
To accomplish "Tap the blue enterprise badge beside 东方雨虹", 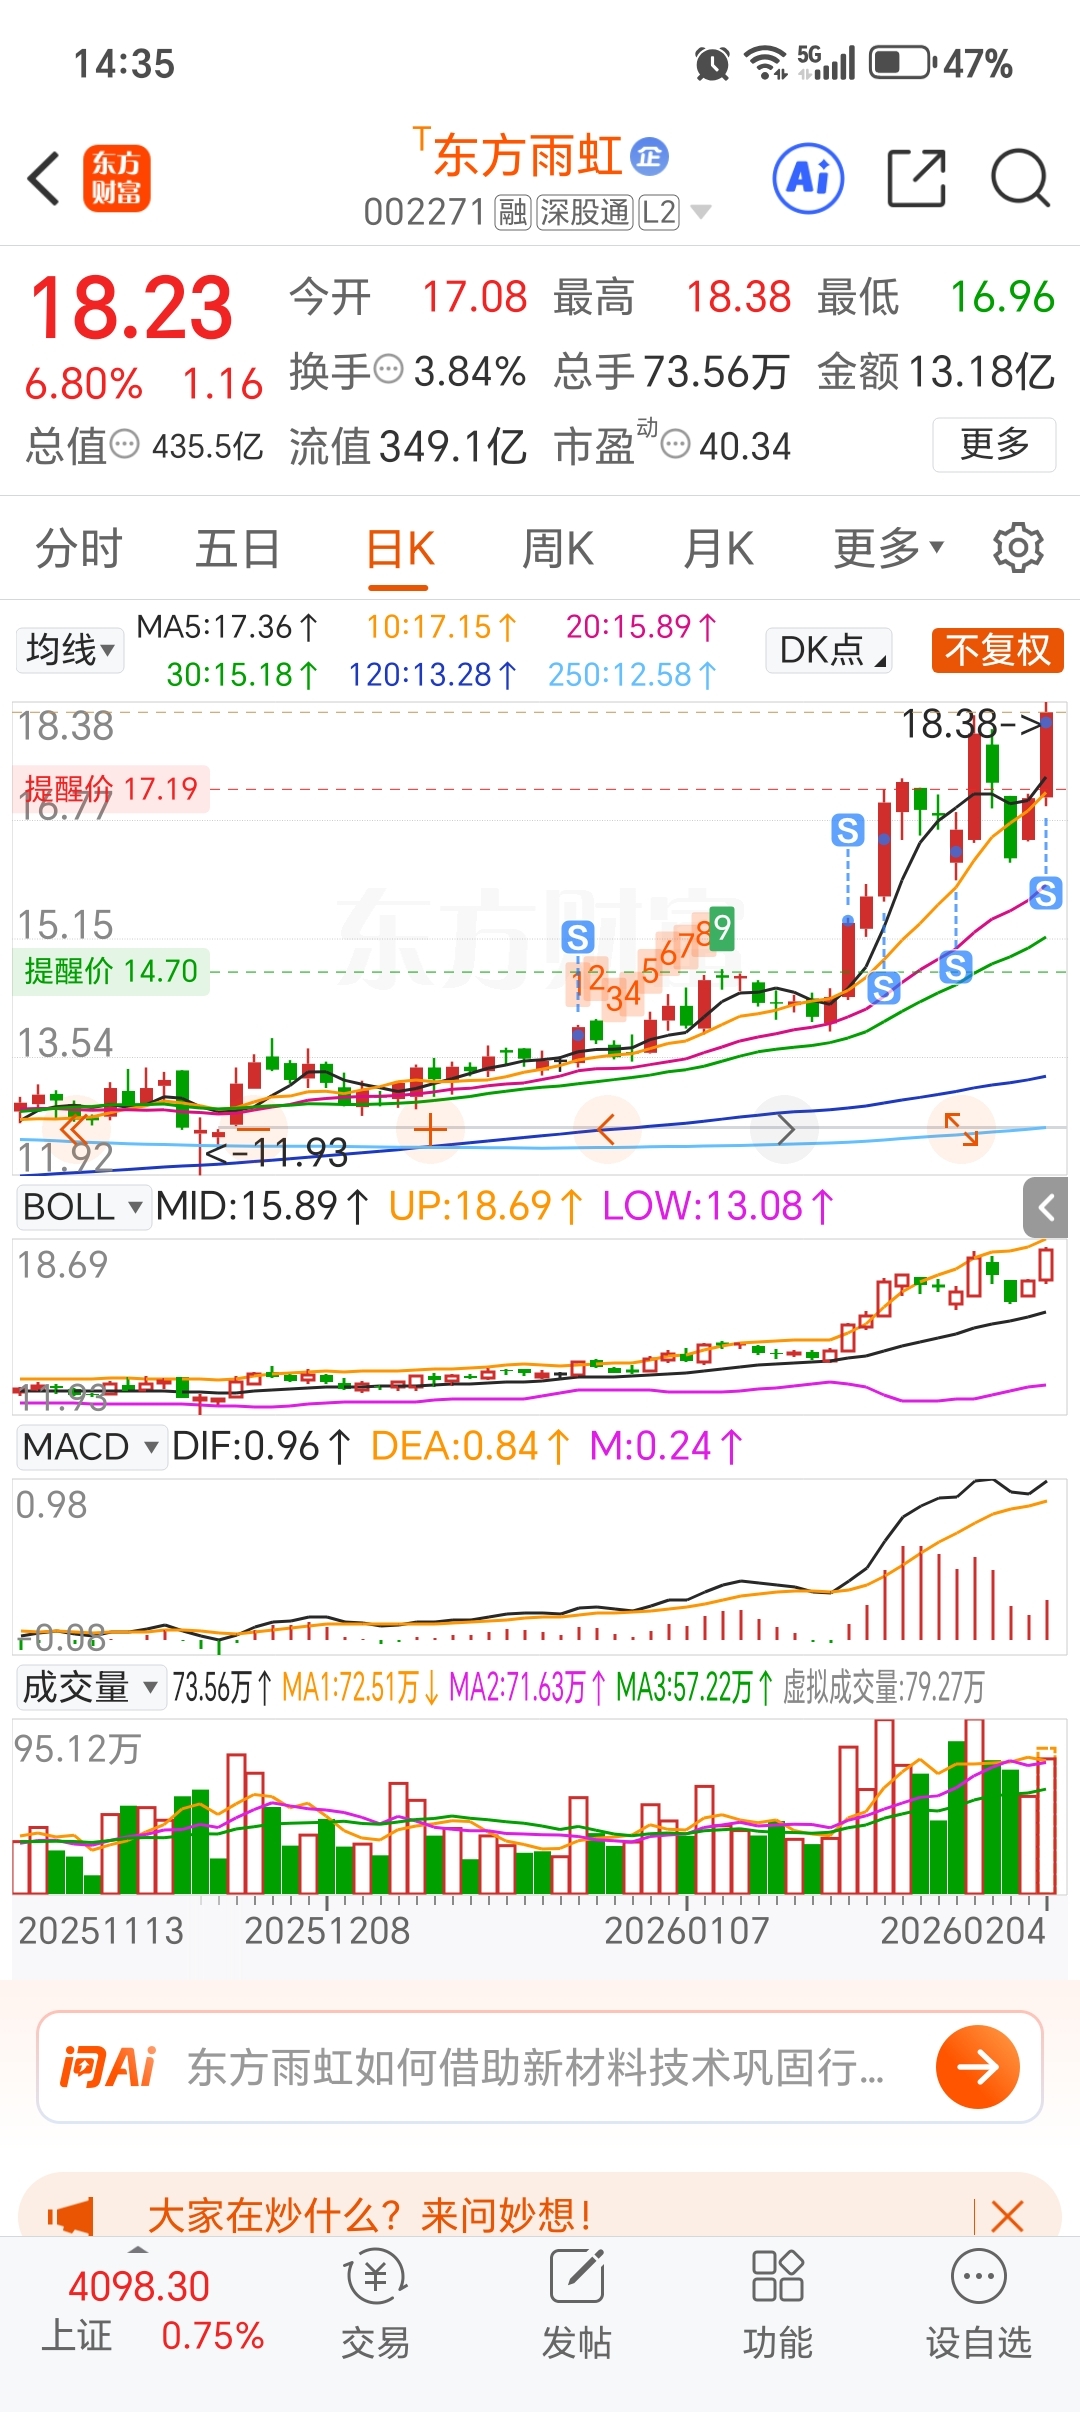I will (x=650, y=155).
